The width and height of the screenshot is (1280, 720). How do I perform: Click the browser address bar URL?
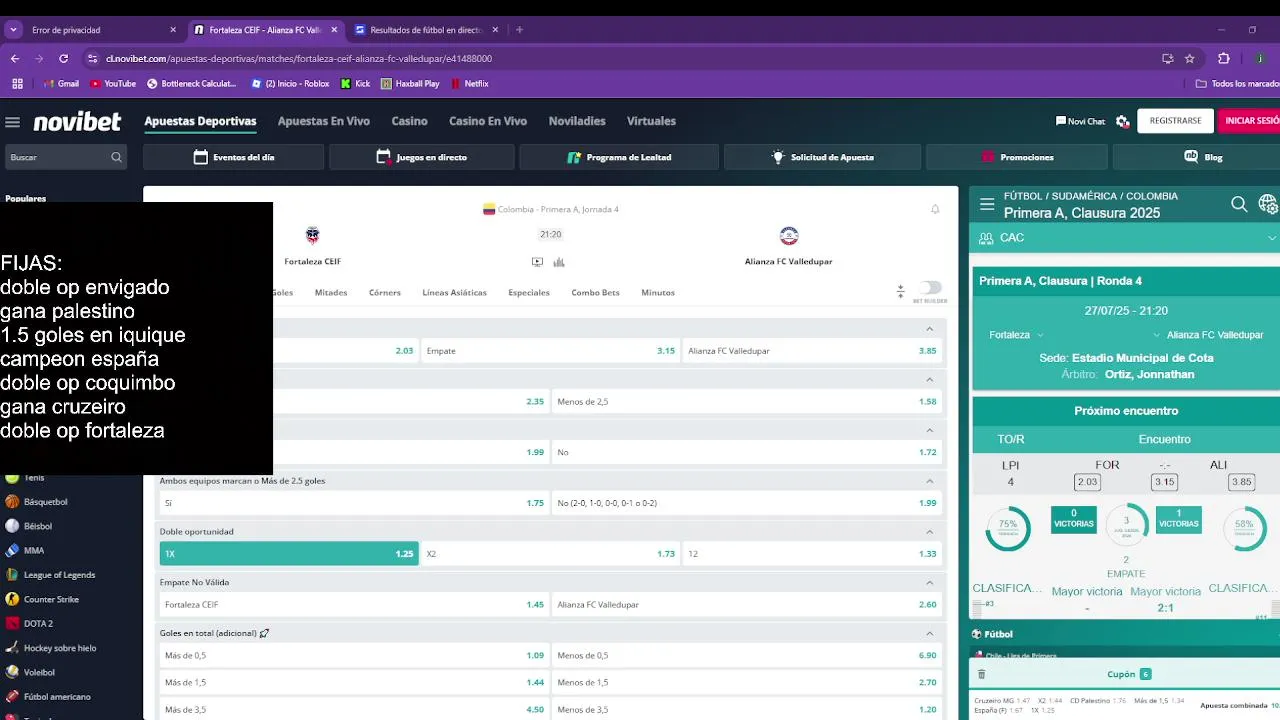(299, 58)
